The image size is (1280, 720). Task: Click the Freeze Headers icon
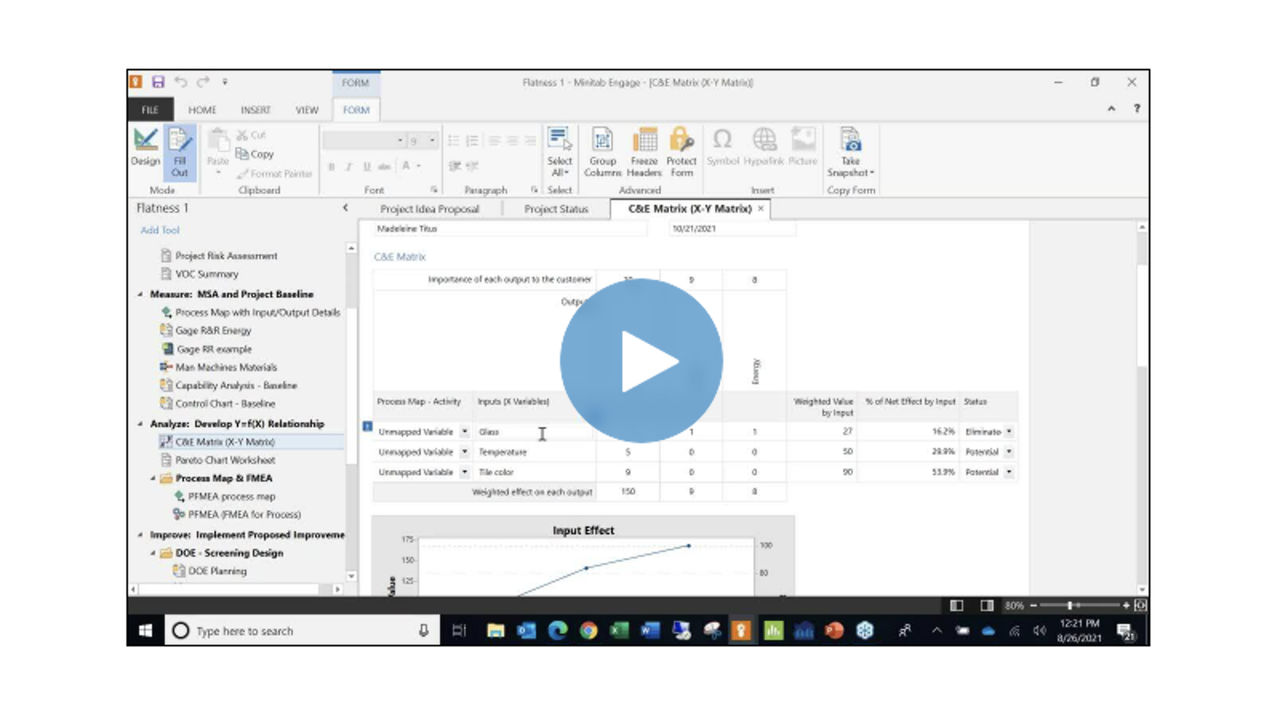644,150
